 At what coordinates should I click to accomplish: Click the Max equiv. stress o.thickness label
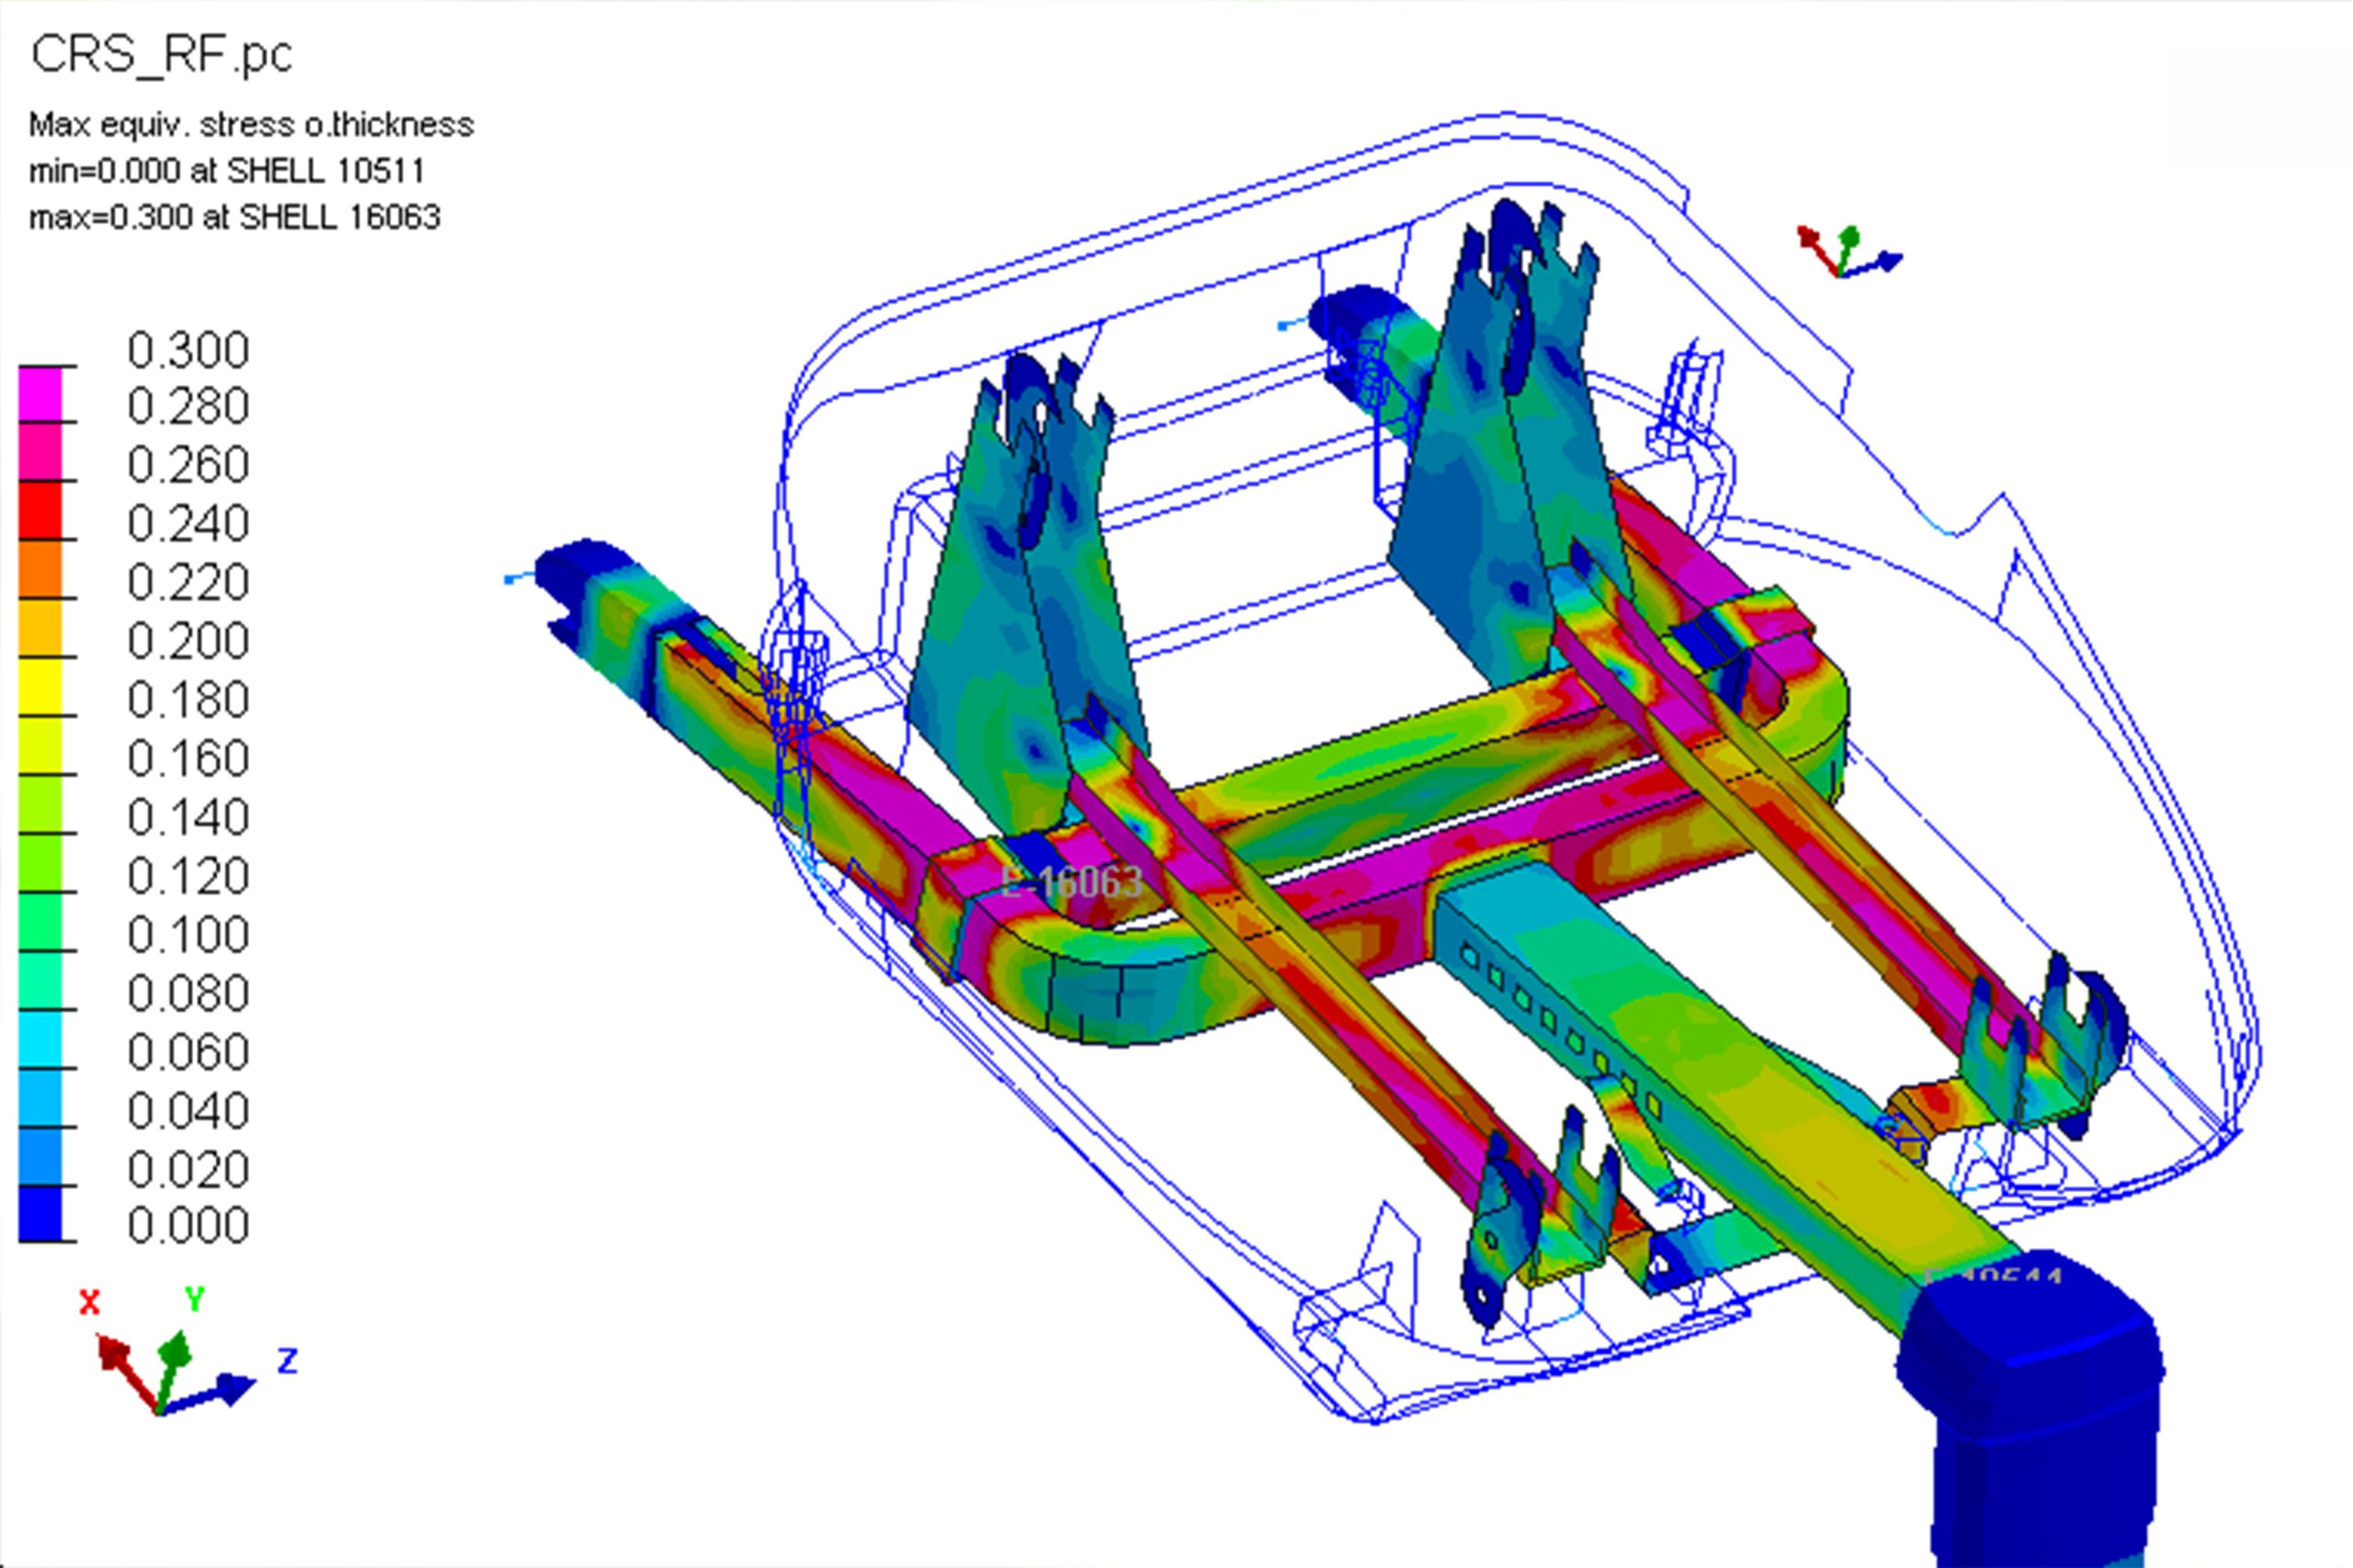[x=251, y=125]
